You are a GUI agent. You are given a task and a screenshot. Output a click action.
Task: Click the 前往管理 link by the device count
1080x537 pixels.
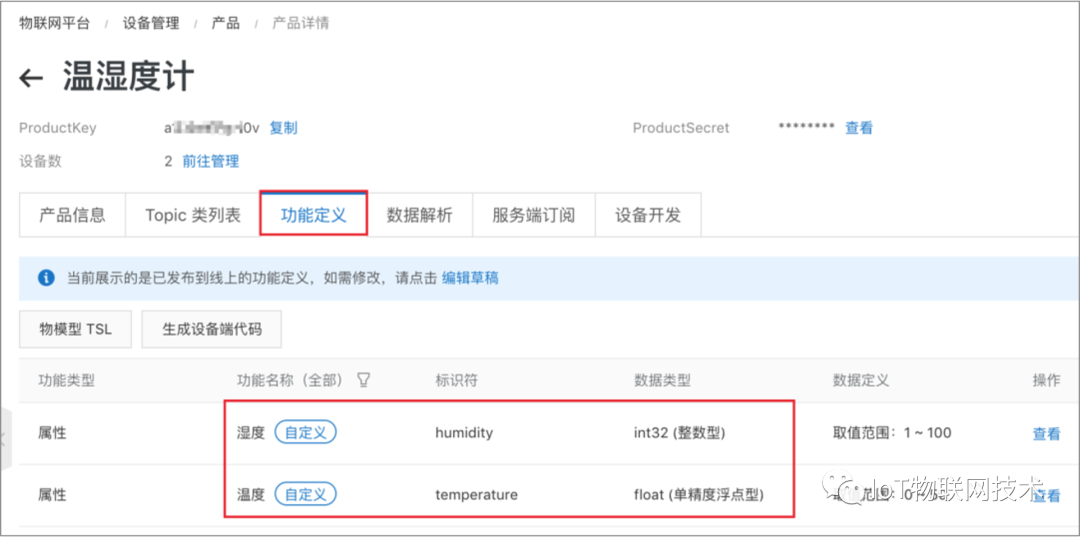click(x=211, y=162)
